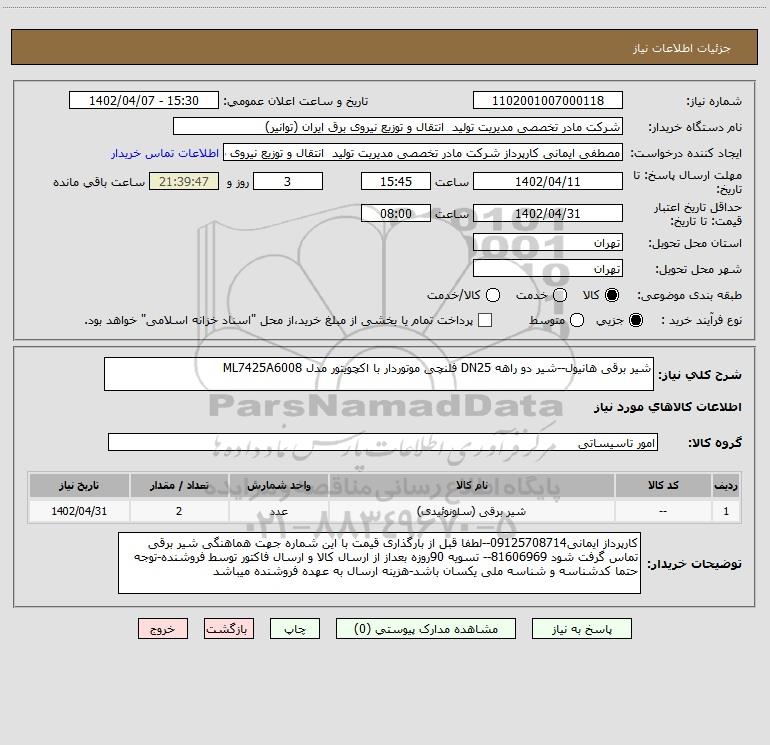Open the اطلاعات تماس خریدار link
Image resolution: width=770 pixels, height=745 pixels.
165,153
